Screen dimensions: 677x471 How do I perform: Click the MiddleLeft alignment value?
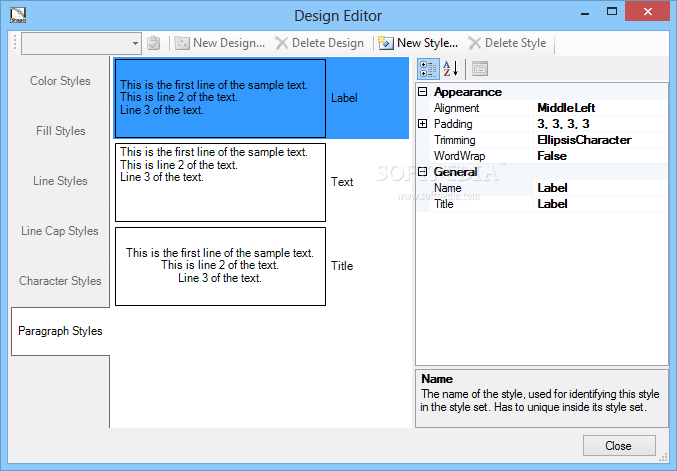point(566,108)
